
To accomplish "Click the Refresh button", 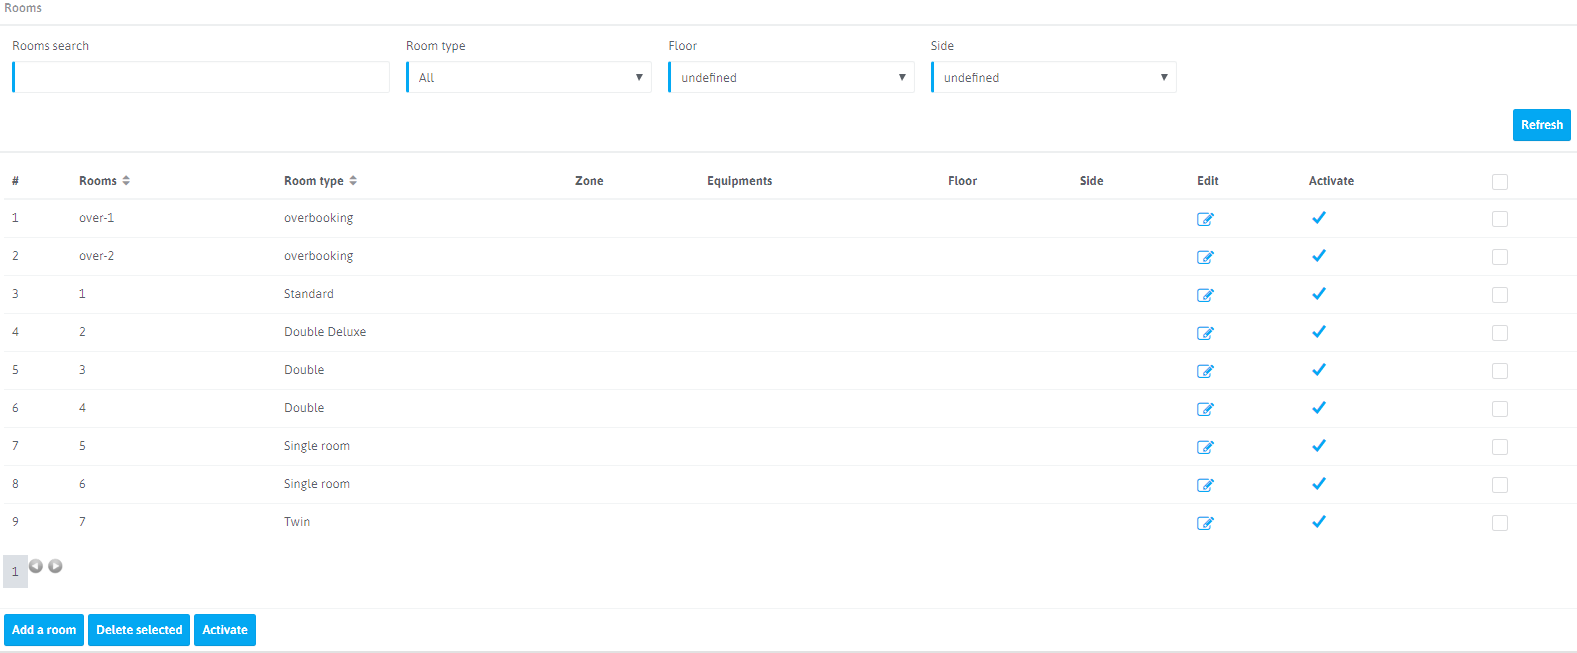I will click(1541, 125).
